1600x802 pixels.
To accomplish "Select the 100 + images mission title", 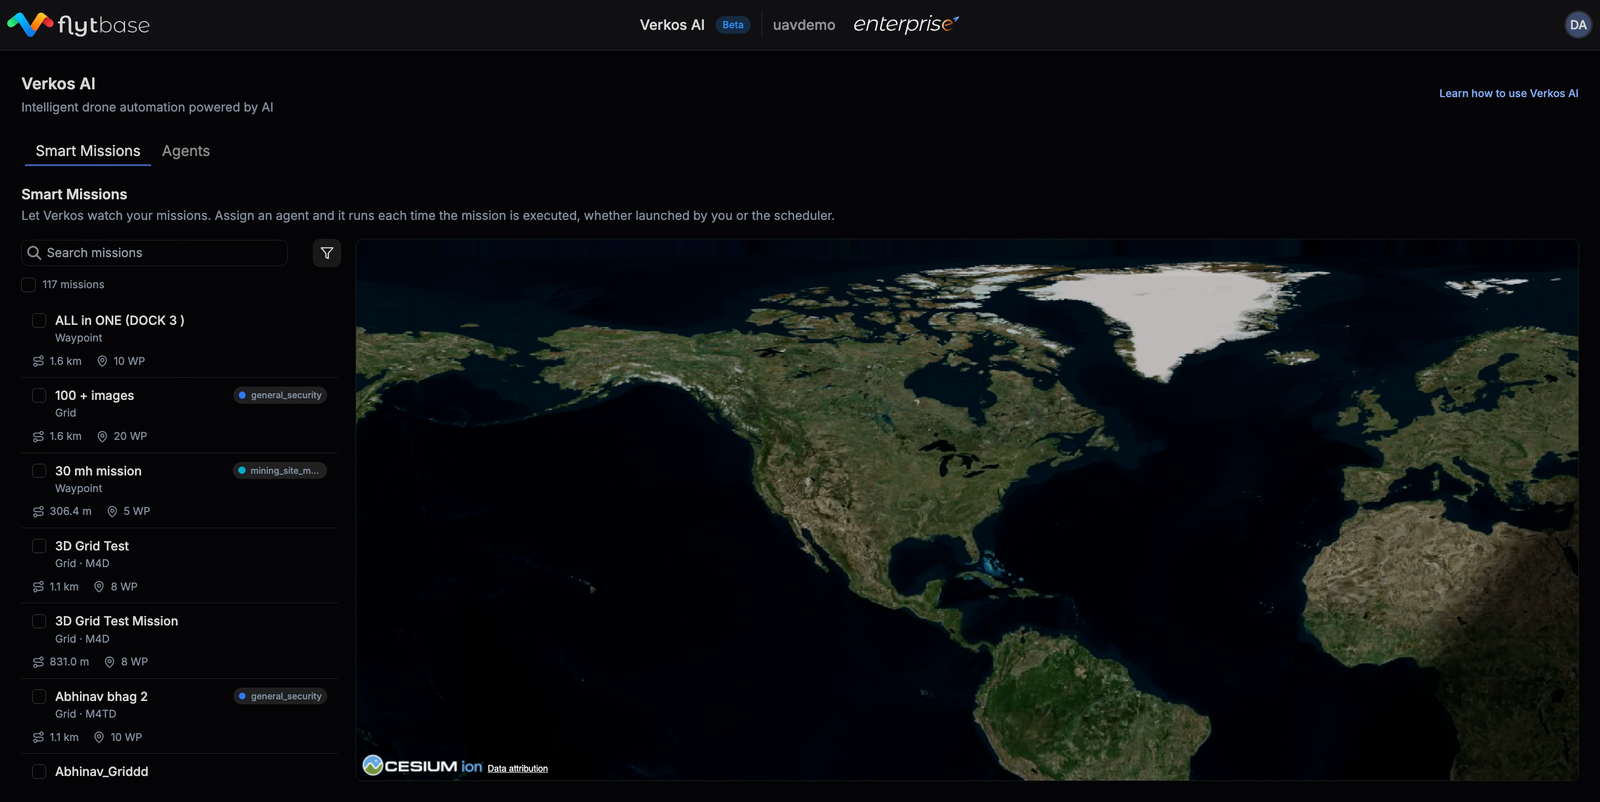I will tap(94, 395).
